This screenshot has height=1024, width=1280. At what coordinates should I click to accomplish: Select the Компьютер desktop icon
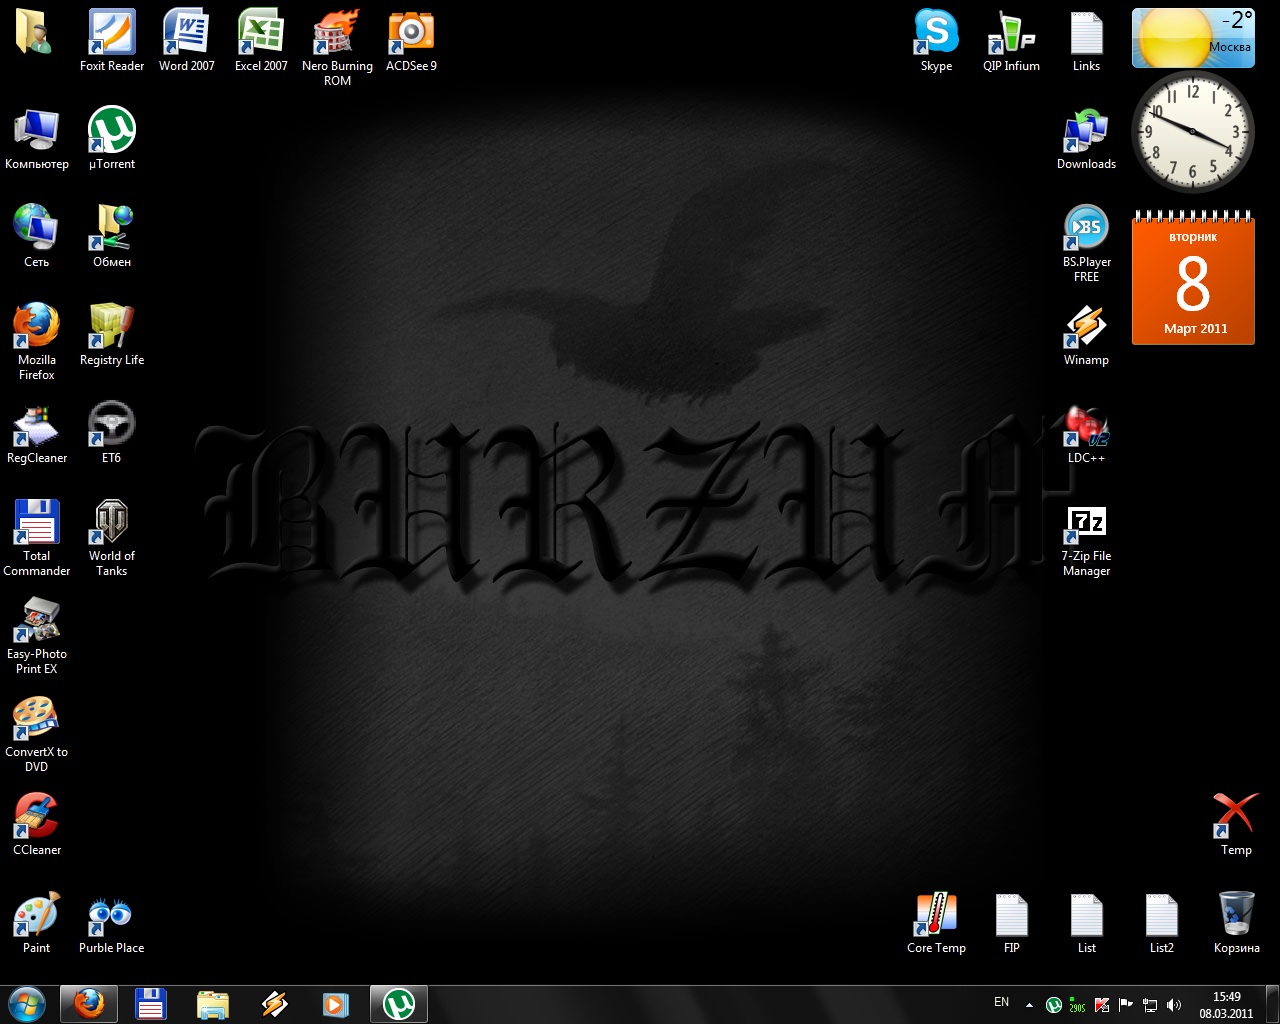tap(37, 139)
